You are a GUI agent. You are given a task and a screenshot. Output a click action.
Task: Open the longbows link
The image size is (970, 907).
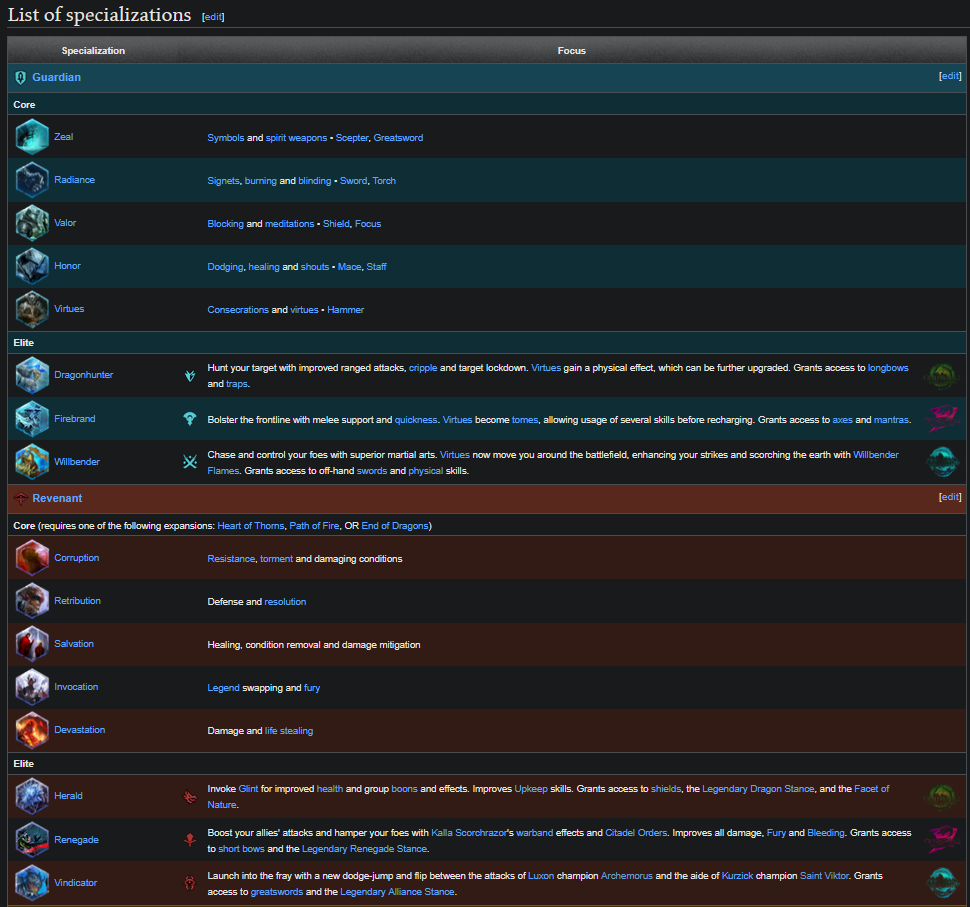pos(888,368)
